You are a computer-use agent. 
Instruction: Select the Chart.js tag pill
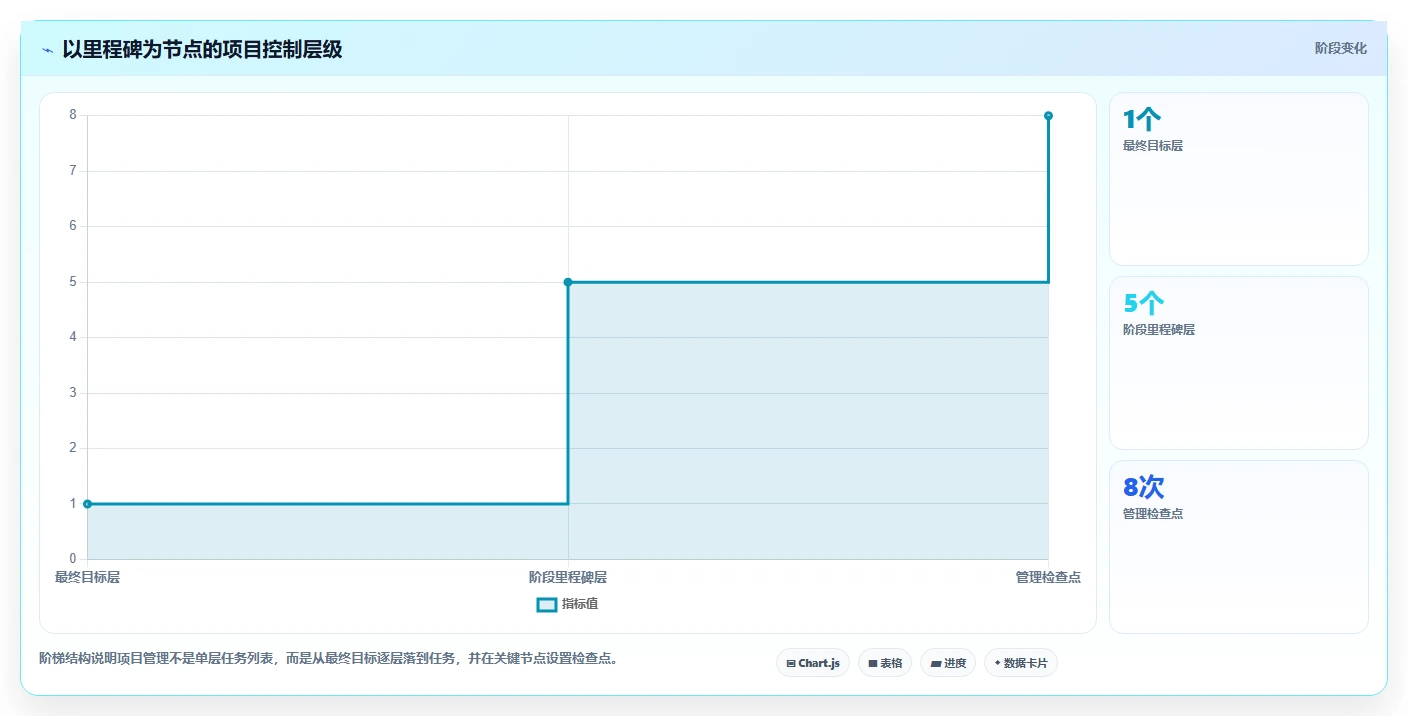[x=812, y=663]
